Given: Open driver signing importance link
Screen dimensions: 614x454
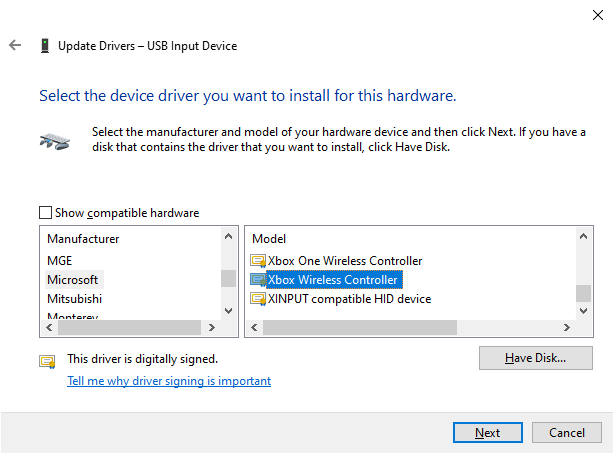Looking at the screenshot, I should tap(169, 381).
